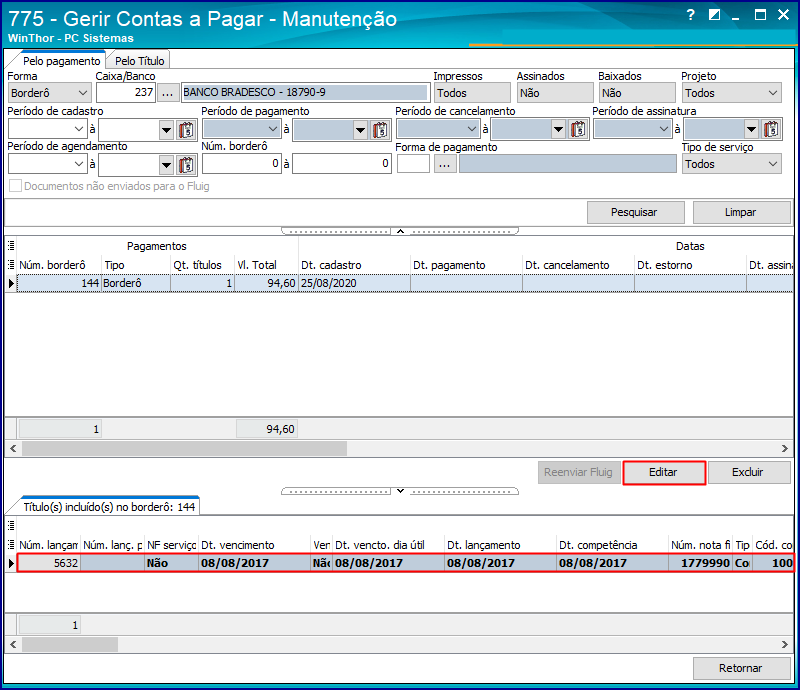Expand Período de agendamento start date dropdown
This screenshot has width=800, height=690.
pyautogui.click(x=79, y=164)
